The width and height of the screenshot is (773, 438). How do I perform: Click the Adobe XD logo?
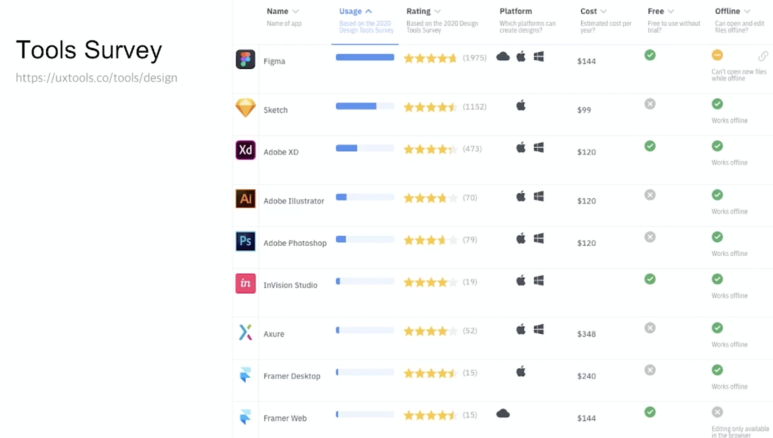[245, 150]
